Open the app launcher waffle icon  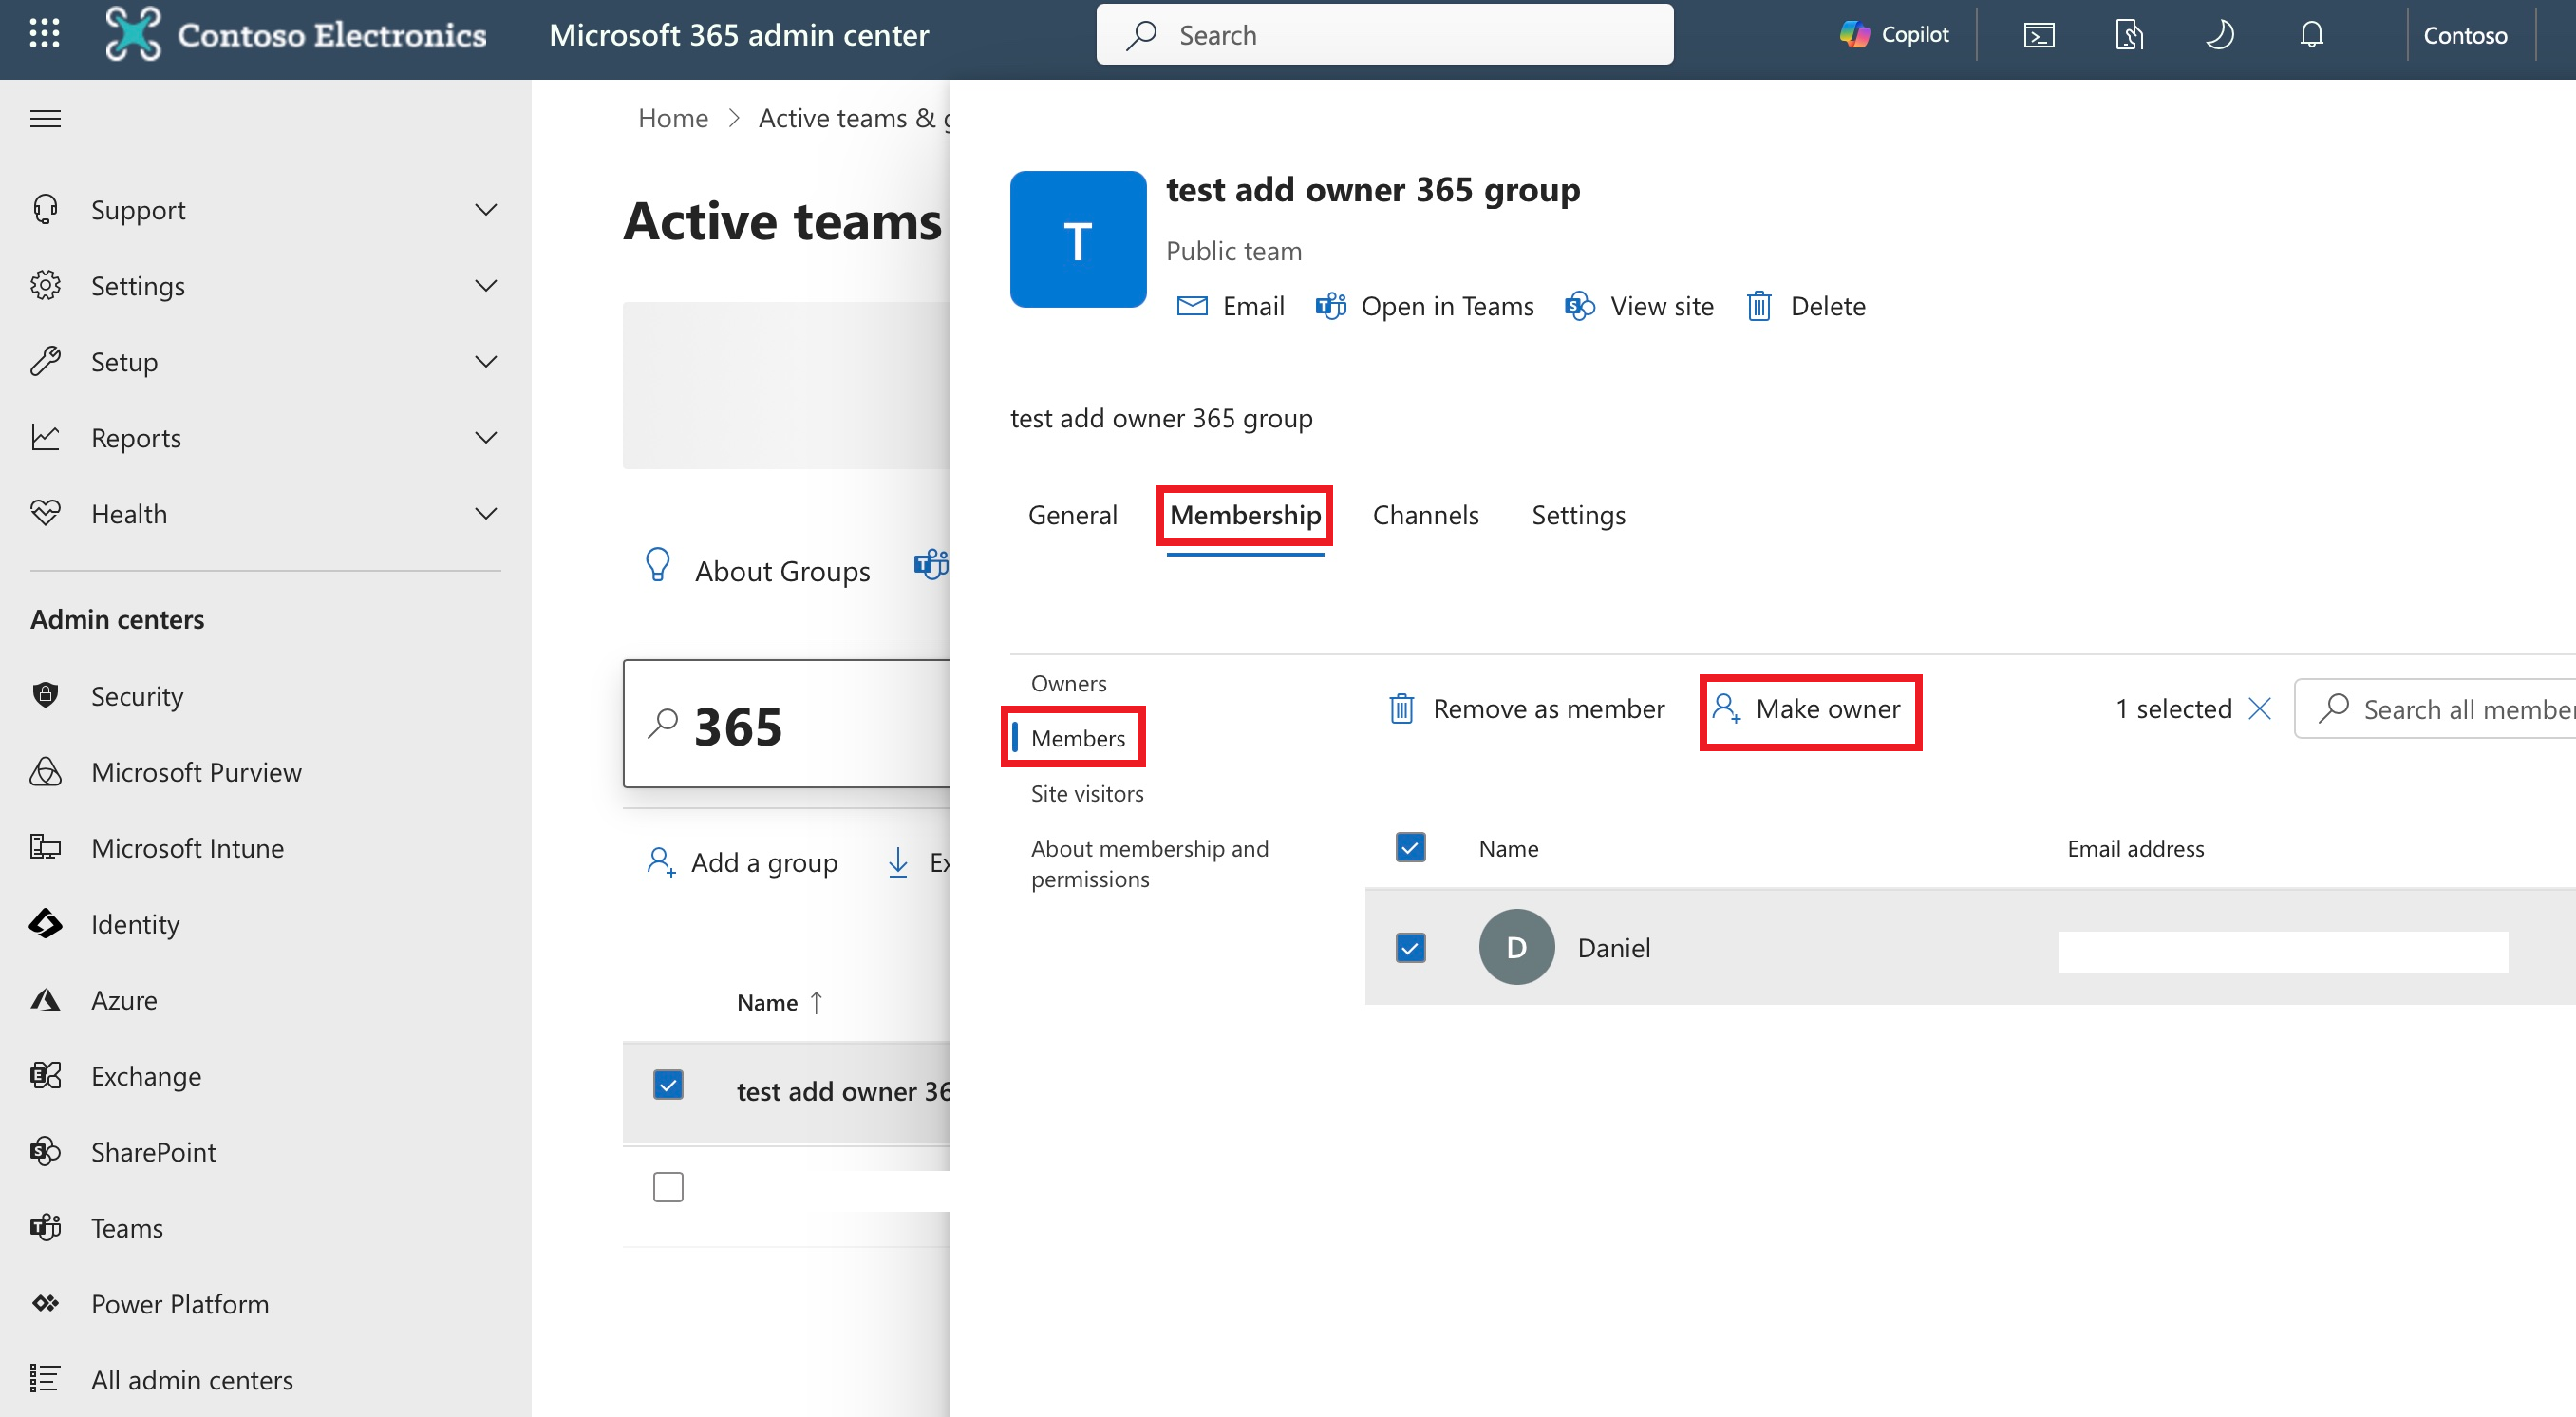[44, 34]
